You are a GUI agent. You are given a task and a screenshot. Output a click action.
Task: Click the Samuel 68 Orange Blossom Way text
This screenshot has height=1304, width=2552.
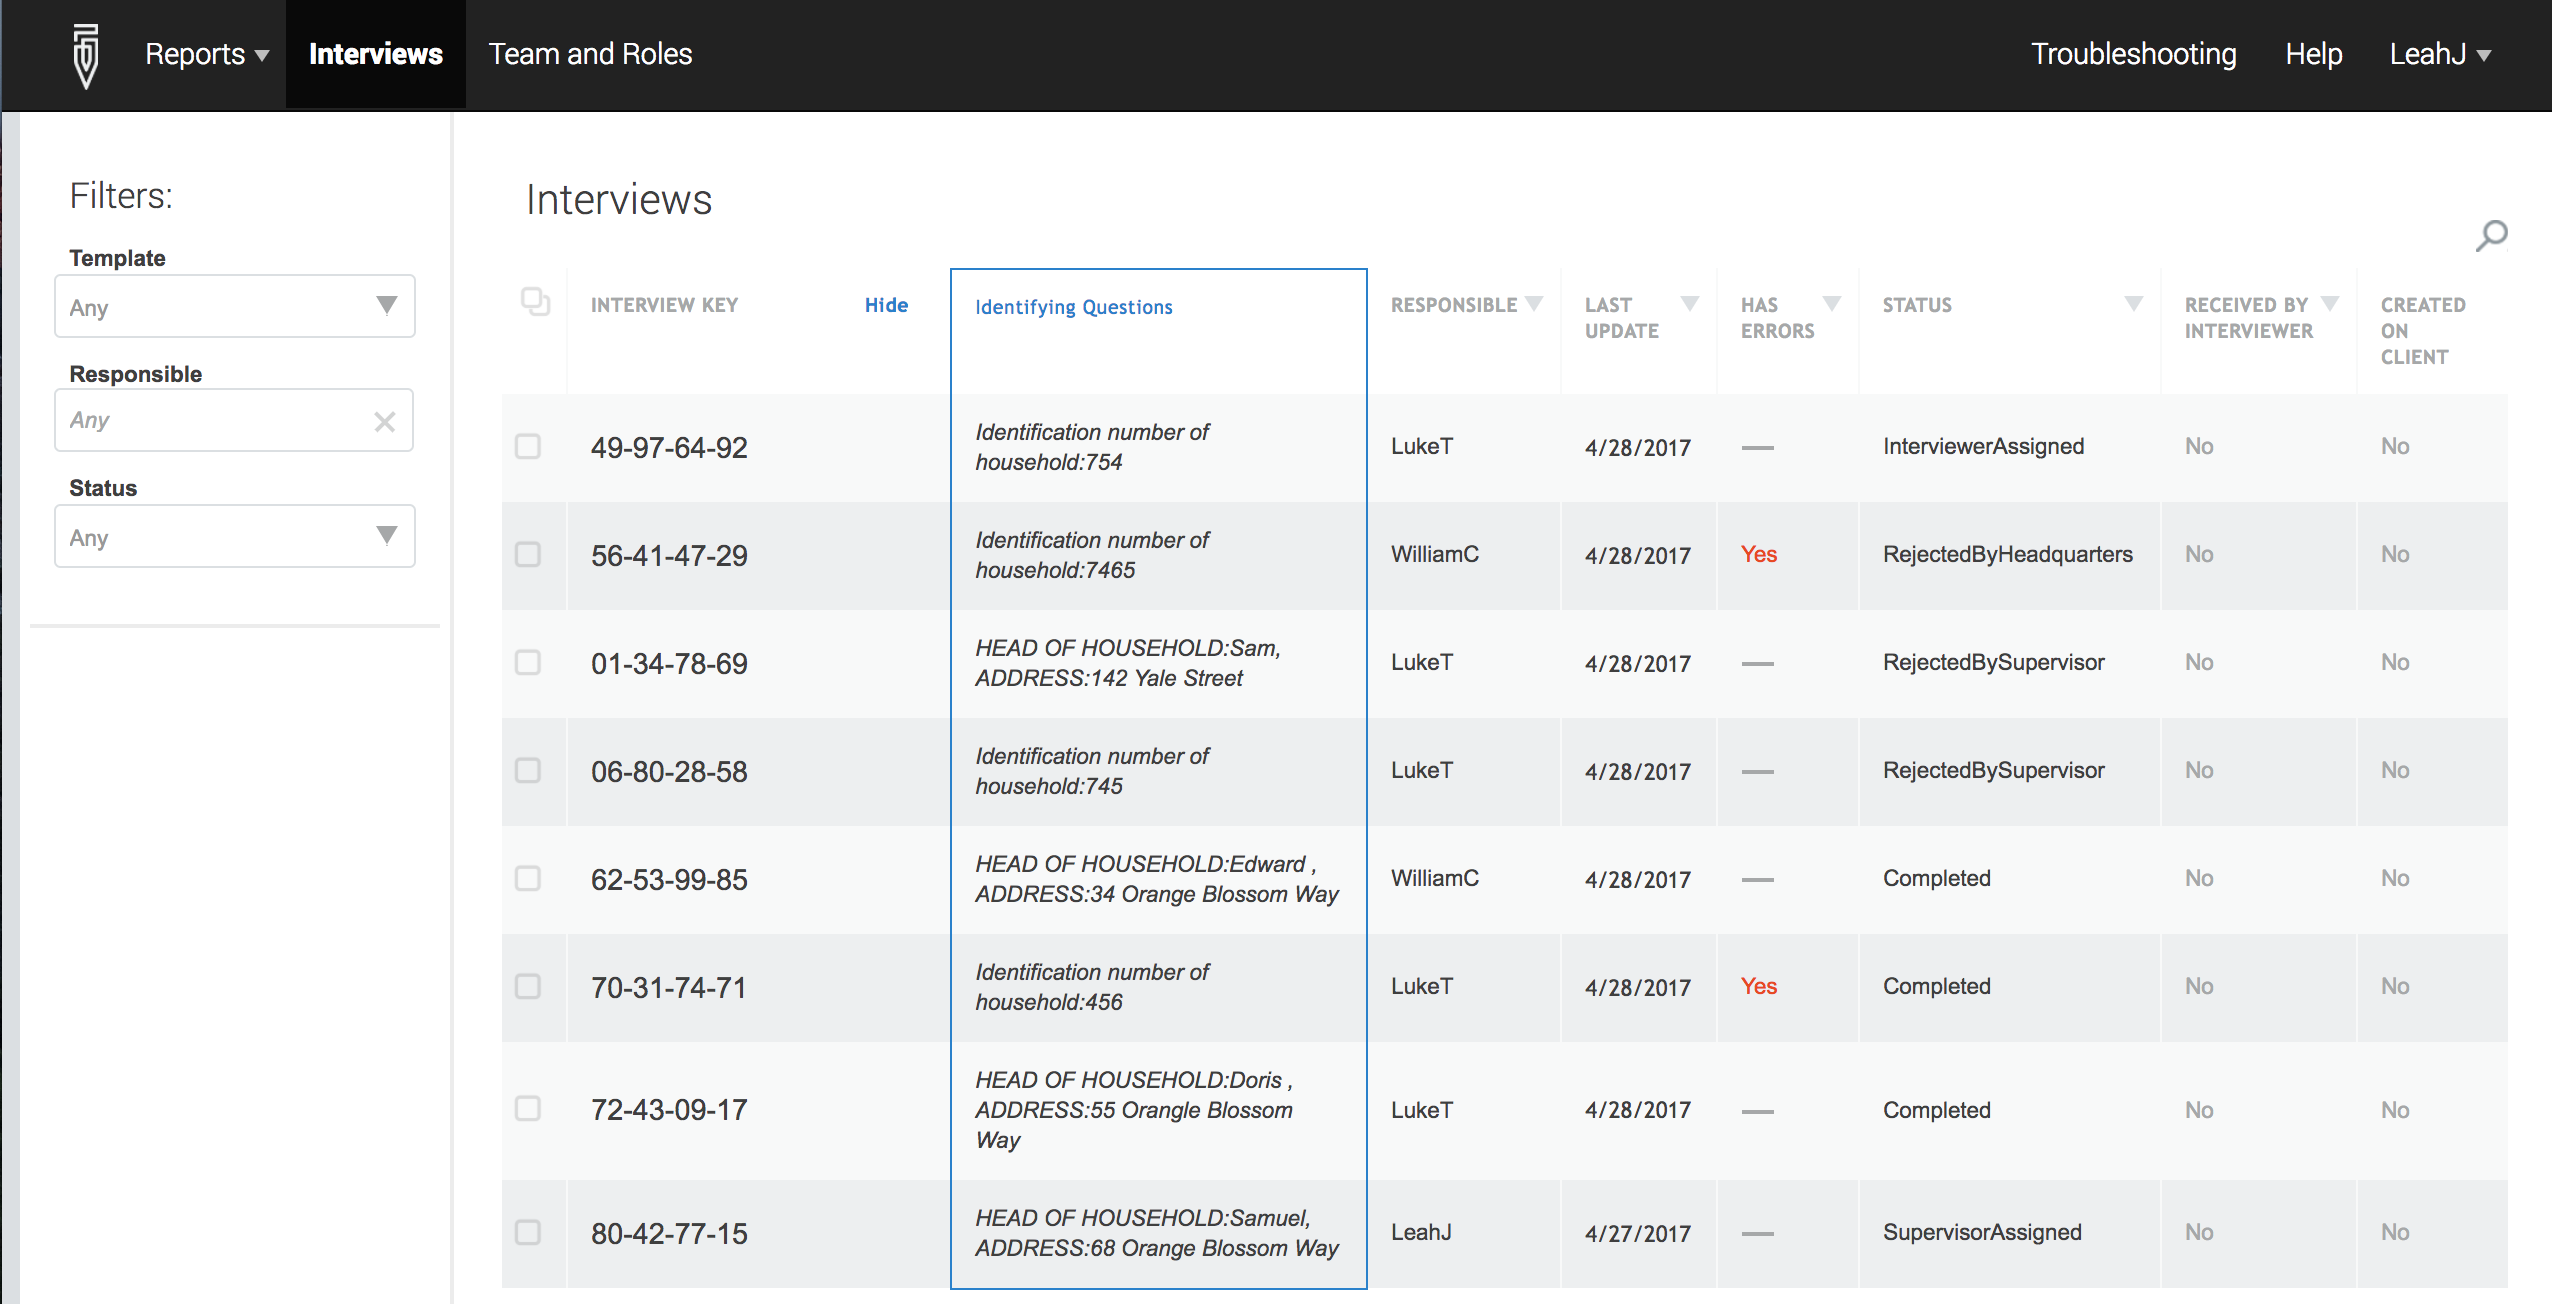click(x=1157, y=1233)
